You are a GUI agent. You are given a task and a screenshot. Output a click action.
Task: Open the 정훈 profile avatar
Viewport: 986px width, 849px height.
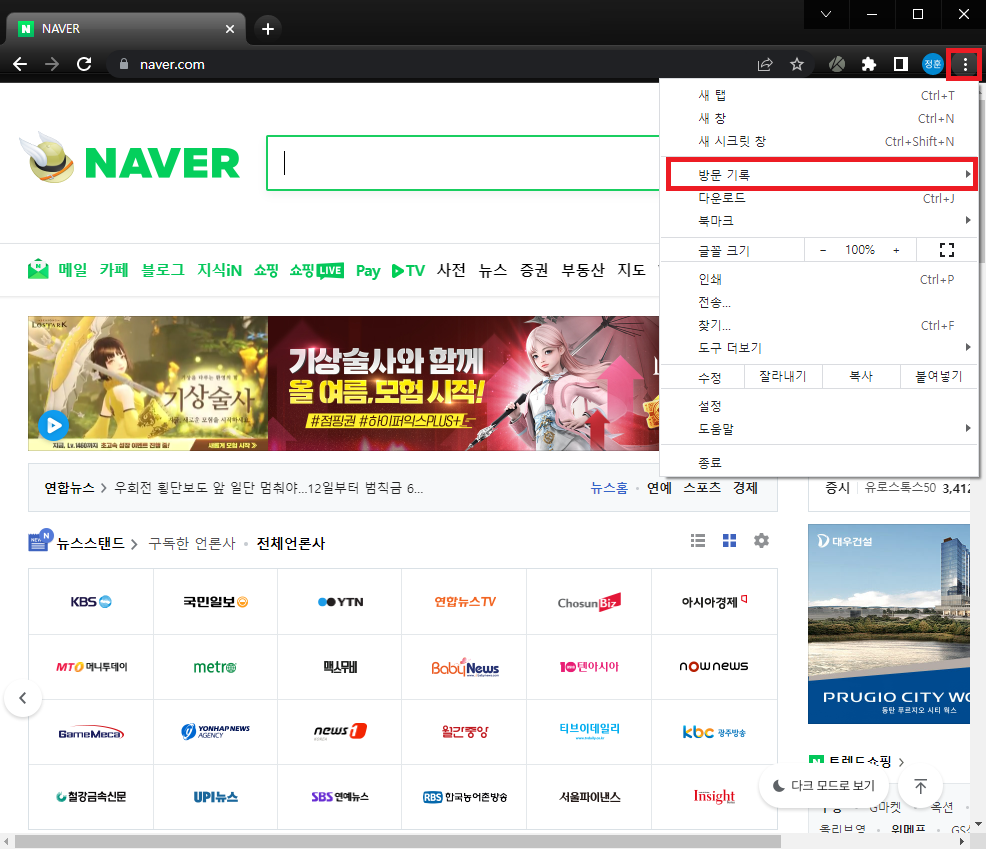933,64
